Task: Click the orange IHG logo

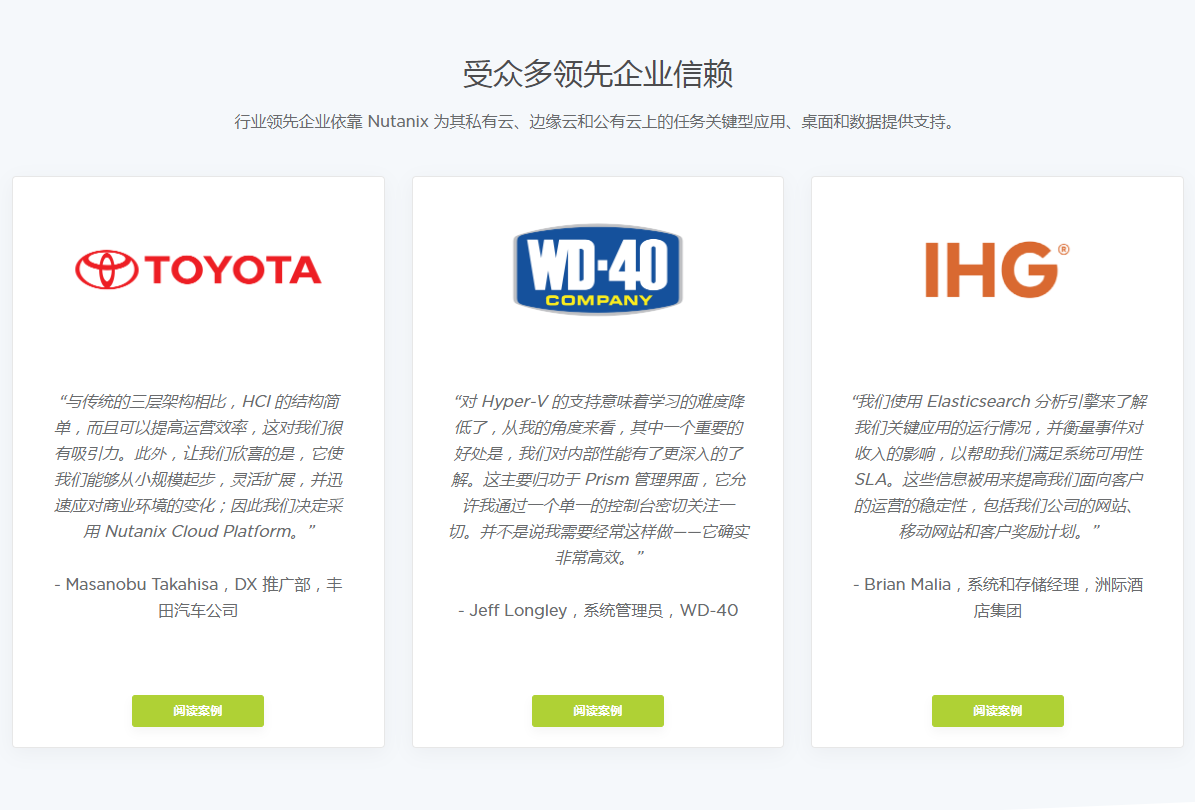Action: (990, 270)
